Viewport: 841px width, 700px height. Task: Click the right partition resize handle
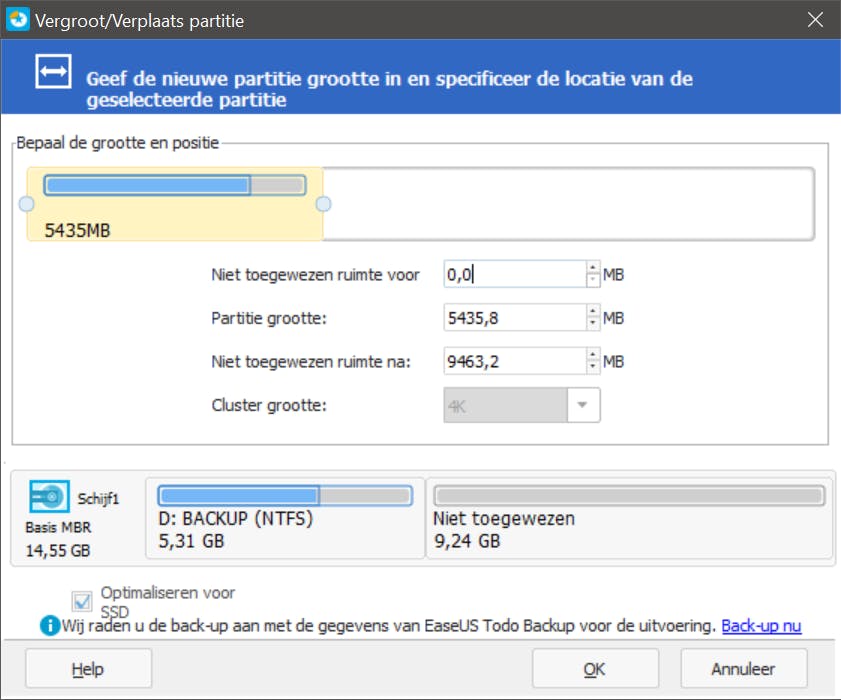[323, 204]
